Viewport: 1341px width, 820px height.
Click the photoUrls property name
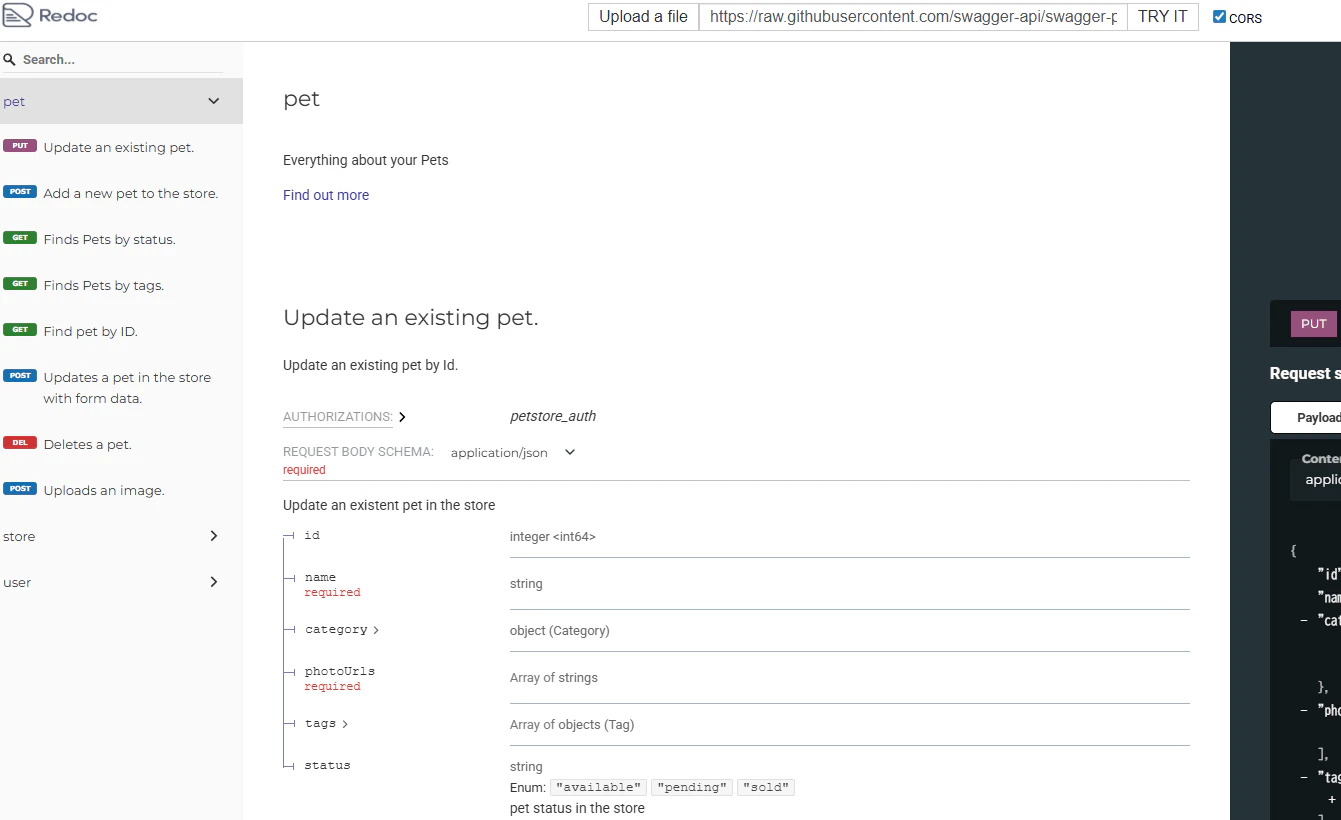pyautogui.click(x=340, y=671)
